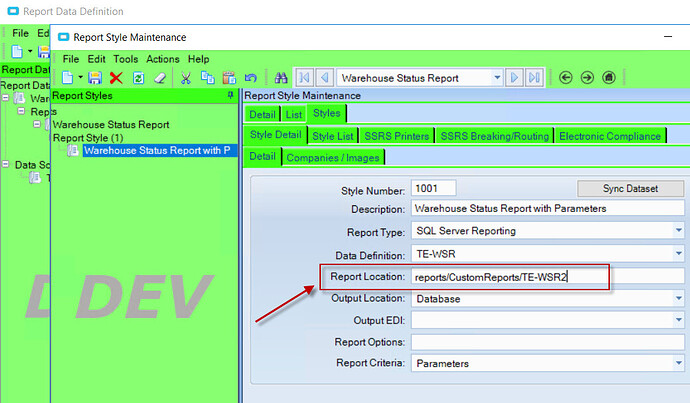This screenshot has width=690, height=403.
Task: Refresh the record with the green refresh icon
Action: [139, 78]
